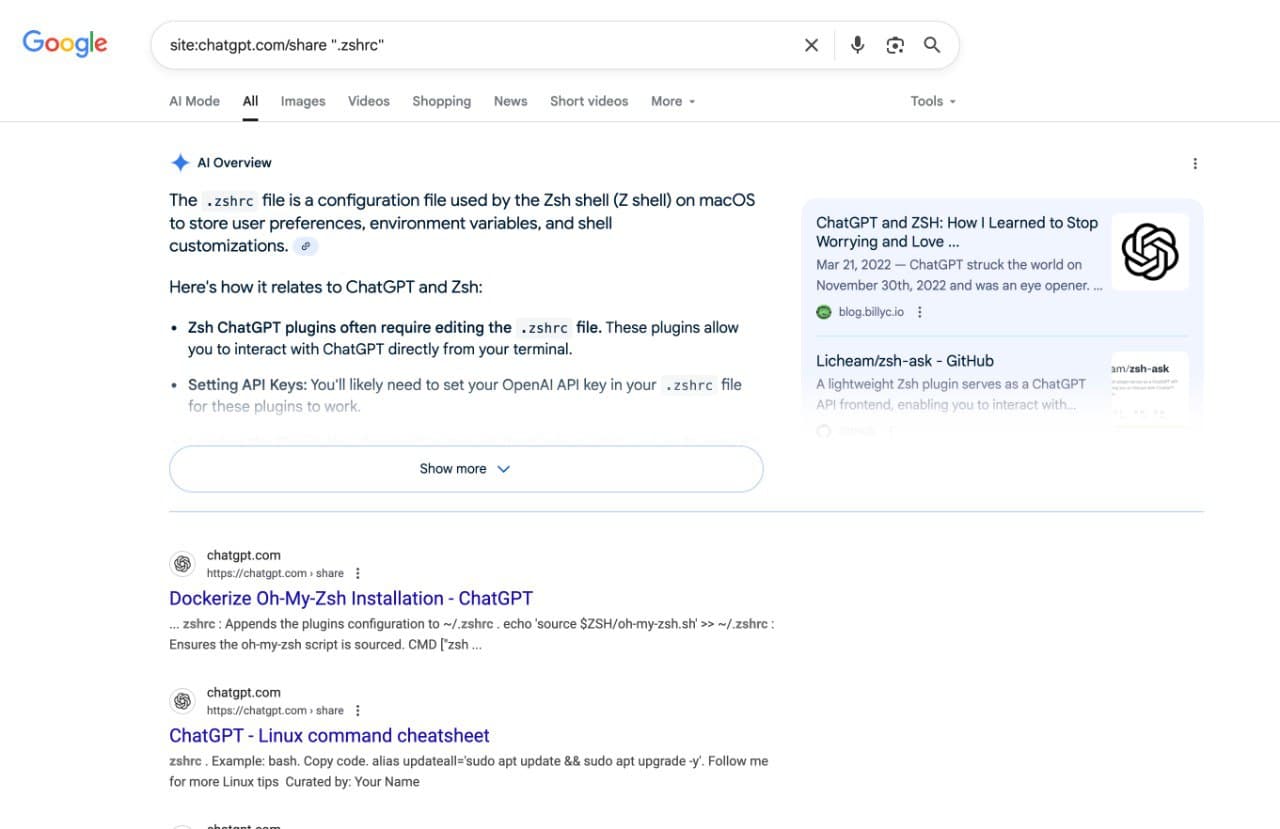Image resolution: width=1280 pixels, height=829 pixels.
Task: Select the All results tab
Action: [250, 101]
